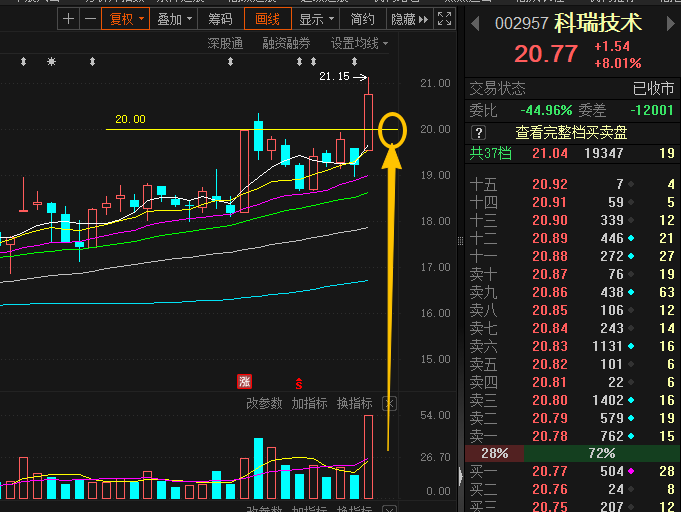681x512 pixels.
Task: Click 卖七 price 20.84
Action: point(550,328)
